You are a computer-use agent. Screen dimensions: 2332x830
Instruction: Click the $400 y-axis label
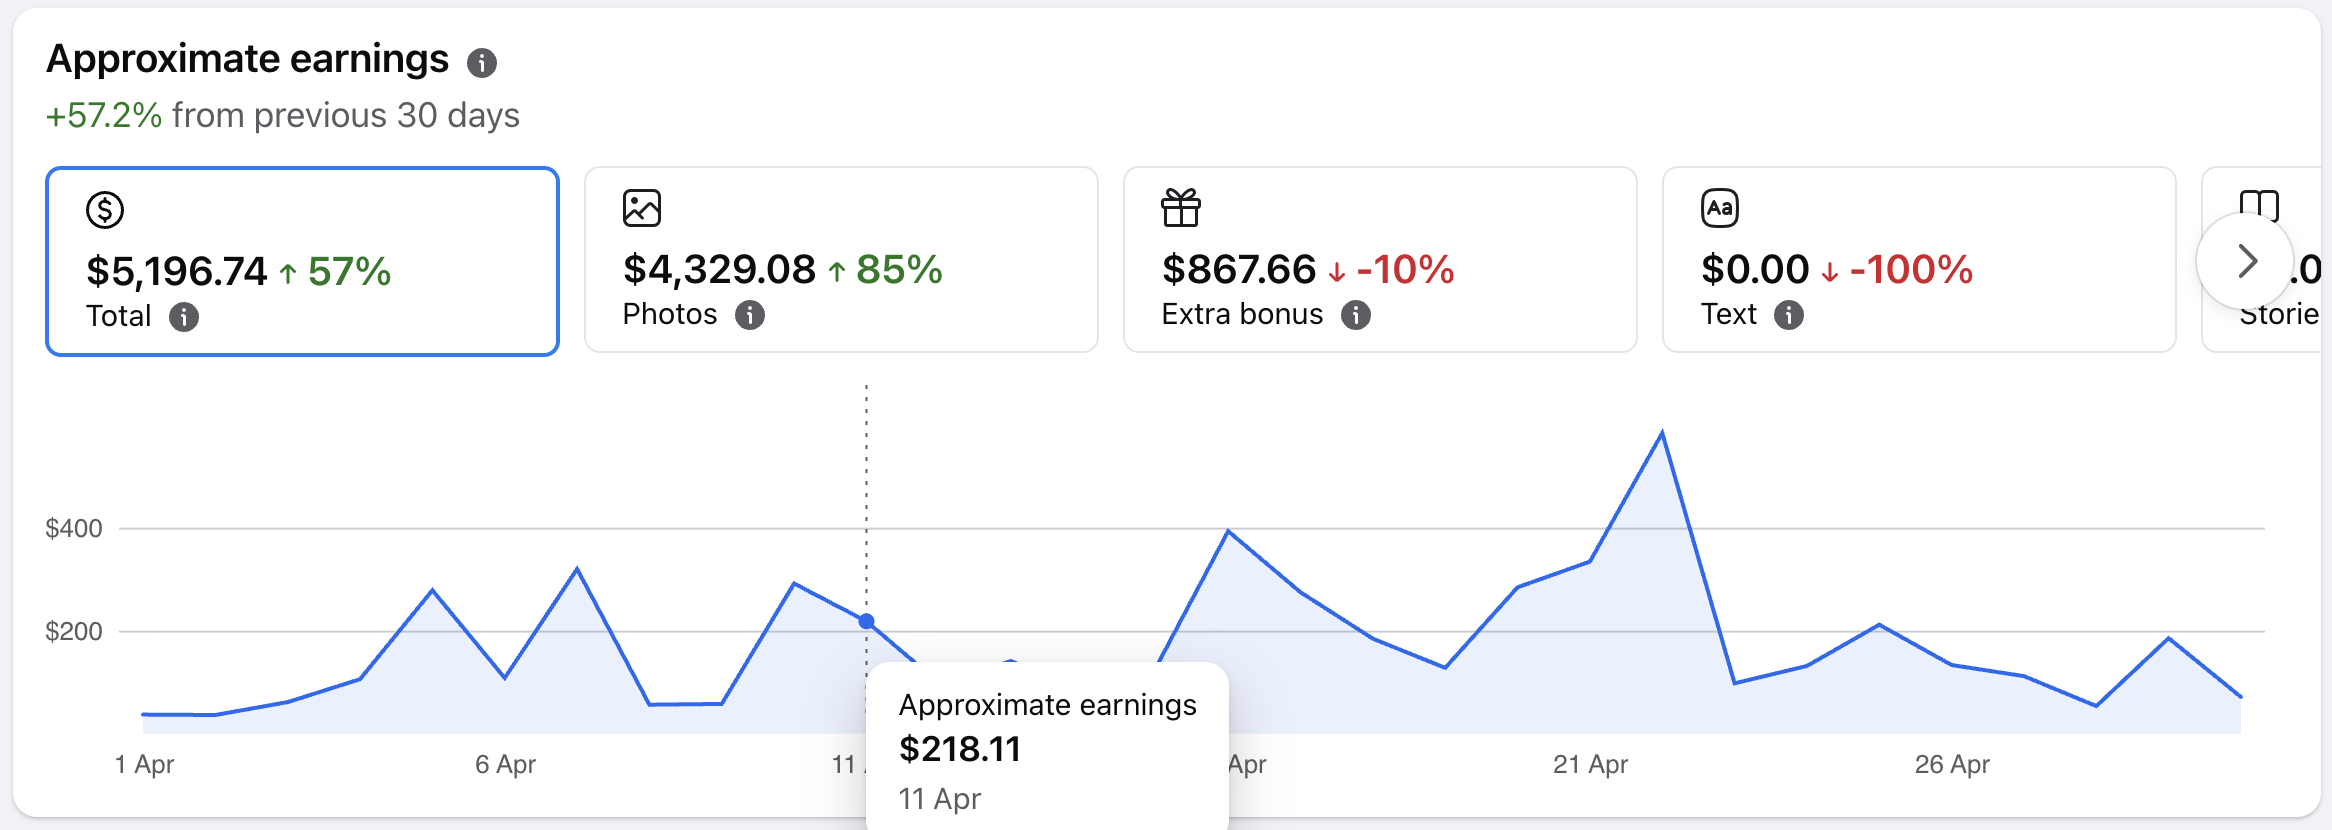click(74, 529)
